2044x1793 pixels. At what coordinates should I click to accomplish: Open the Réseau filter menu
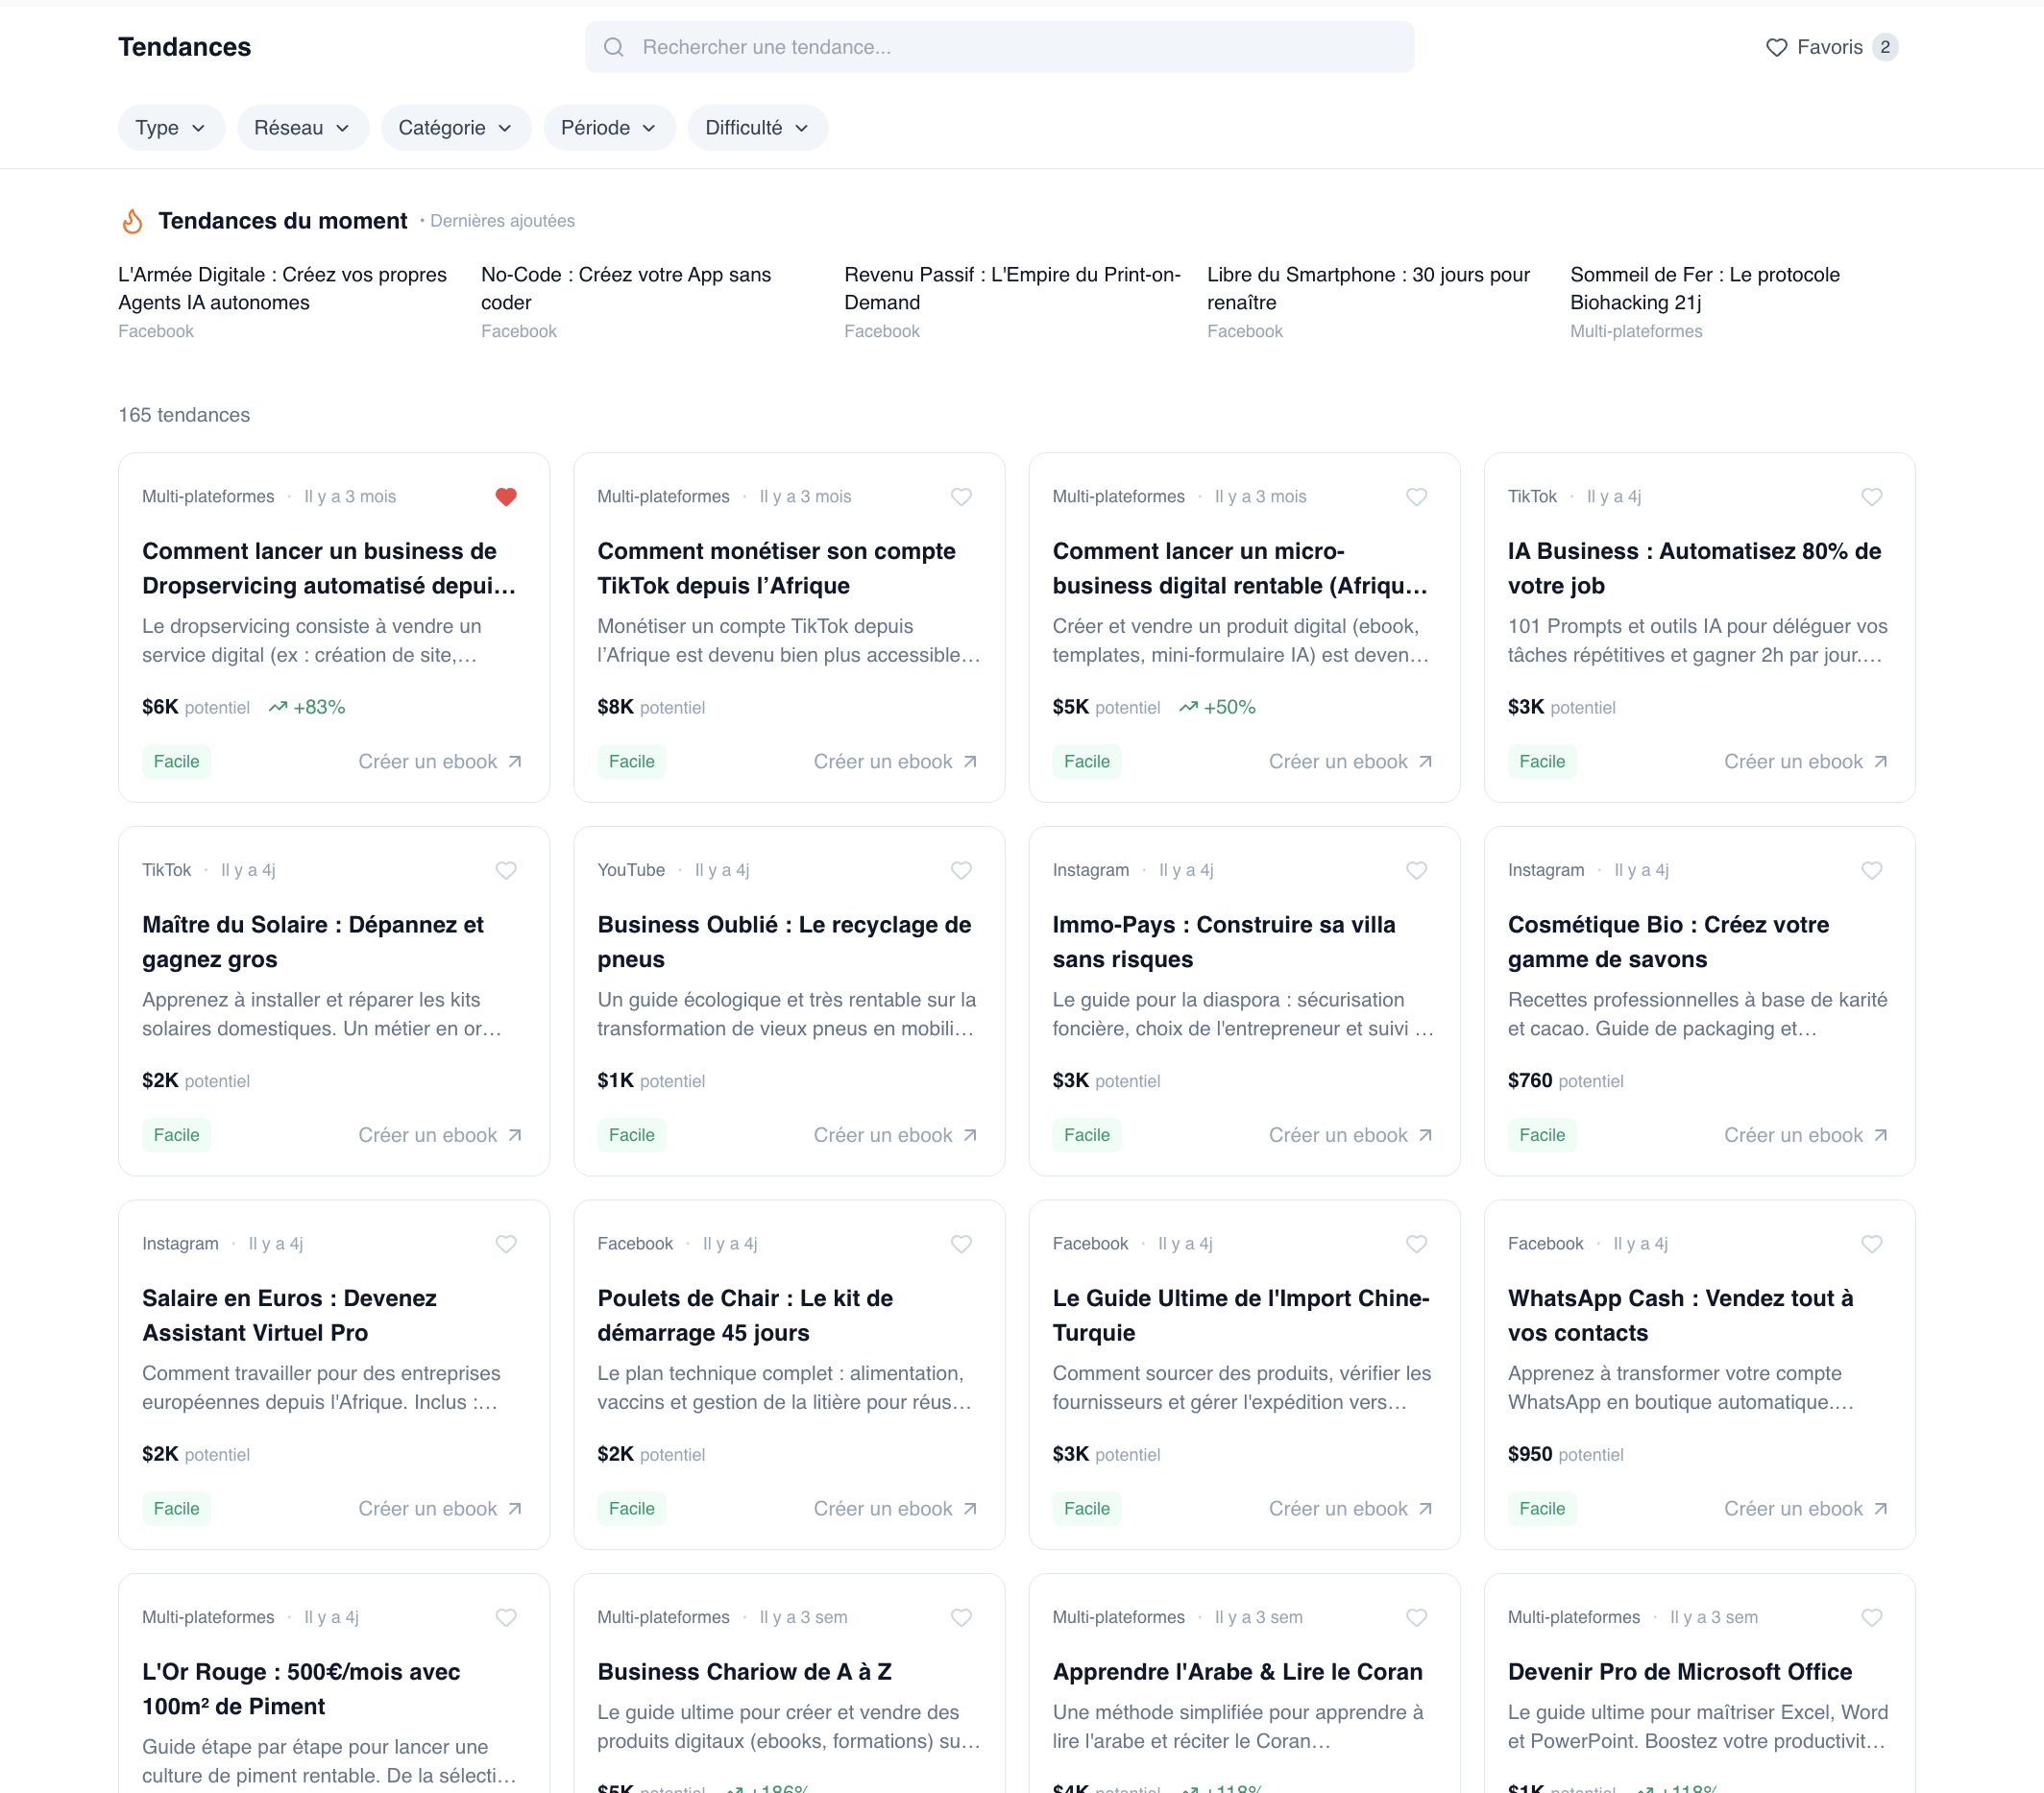[302, 128]
